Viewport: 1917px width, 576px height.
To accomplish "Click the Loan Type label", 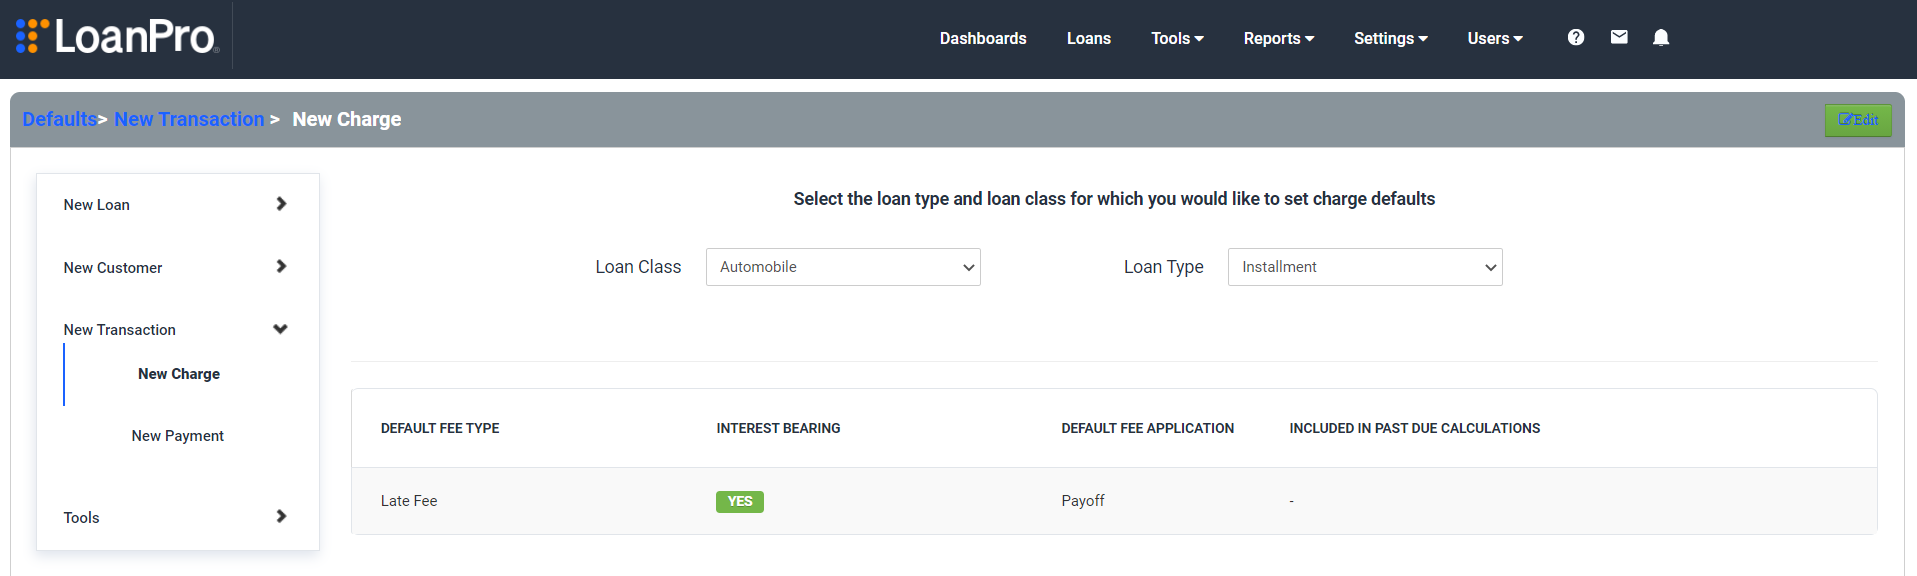I will pos(1164,267).
